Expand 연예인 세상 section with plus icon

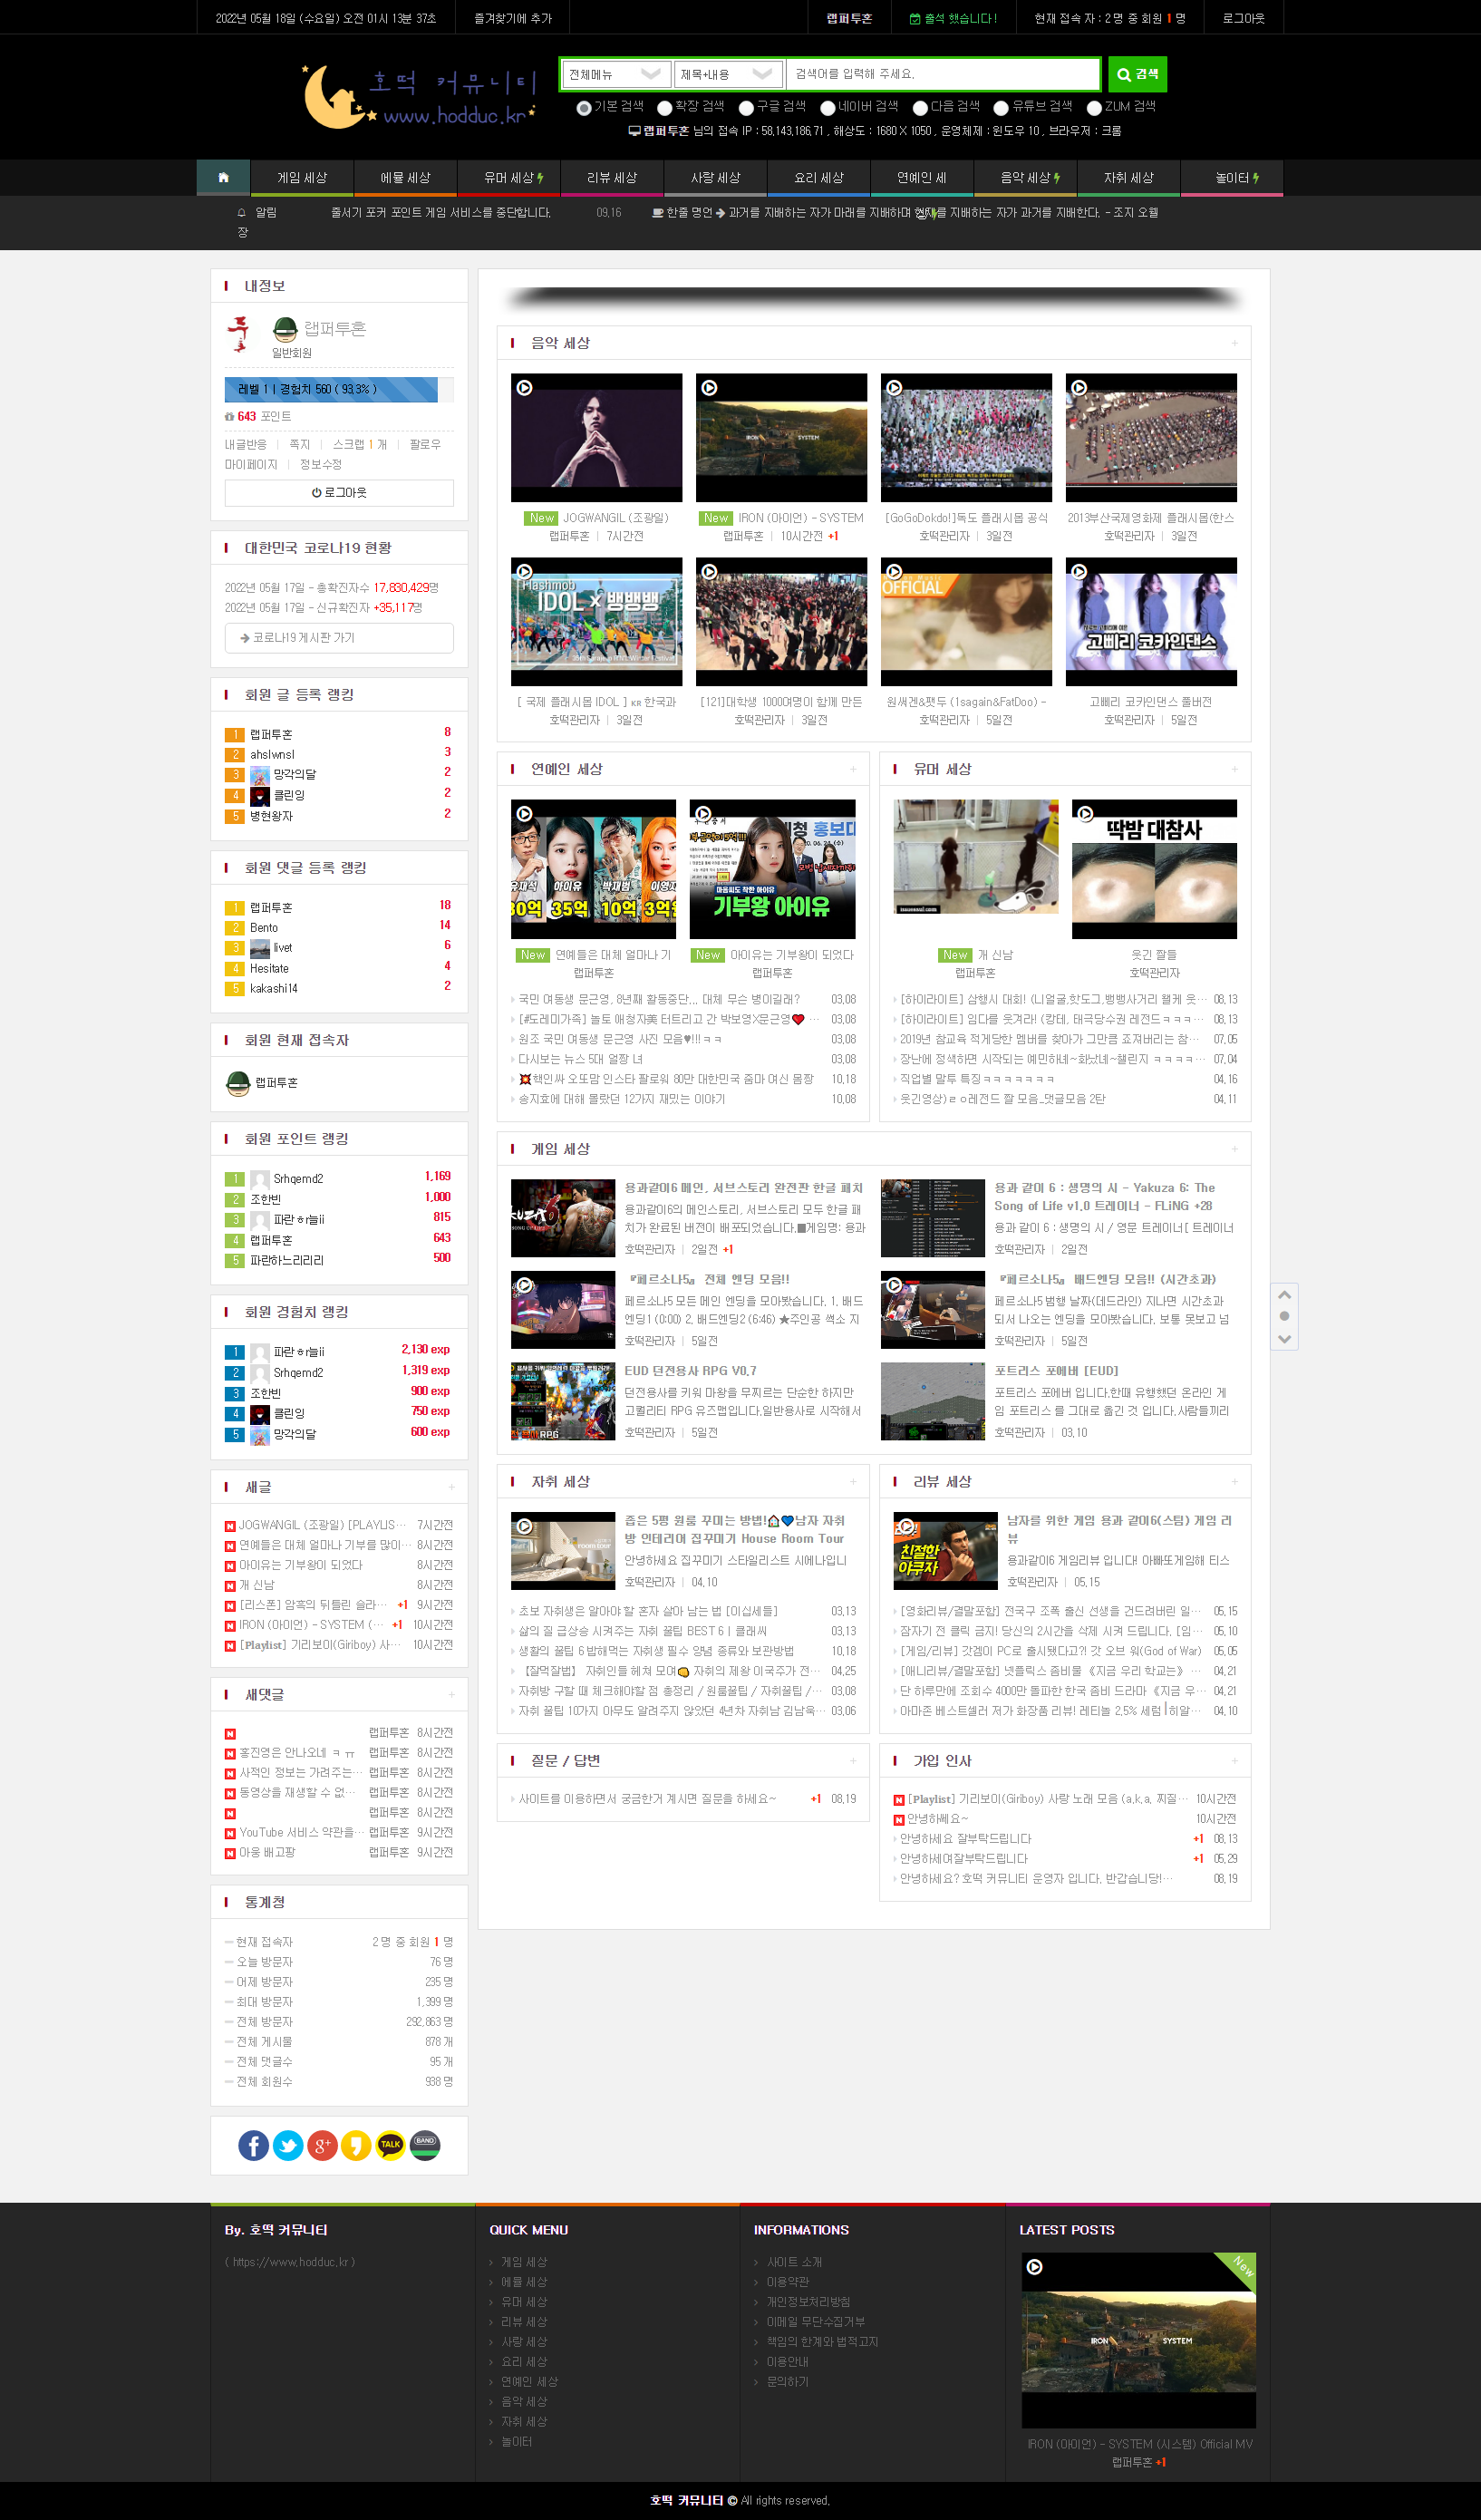pos(853,769)
